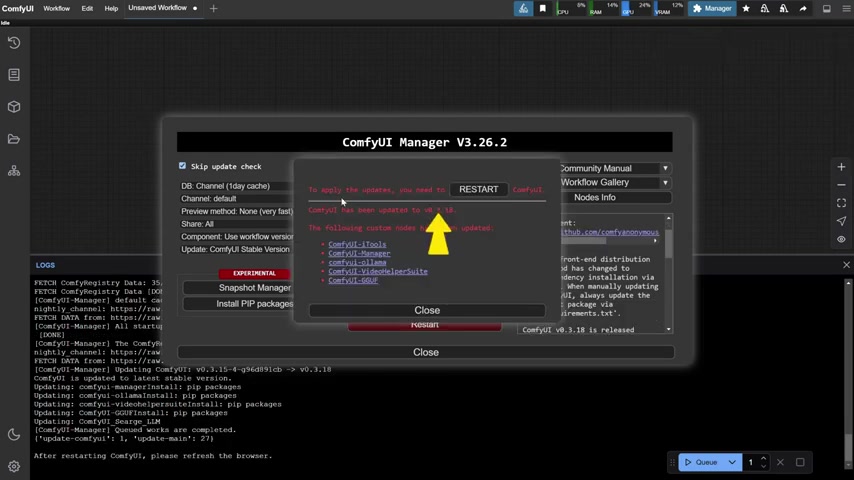Cancel current run with X icon by queue
The width and height of the screenshot is (854, 480).
click(x=780, y=462)
